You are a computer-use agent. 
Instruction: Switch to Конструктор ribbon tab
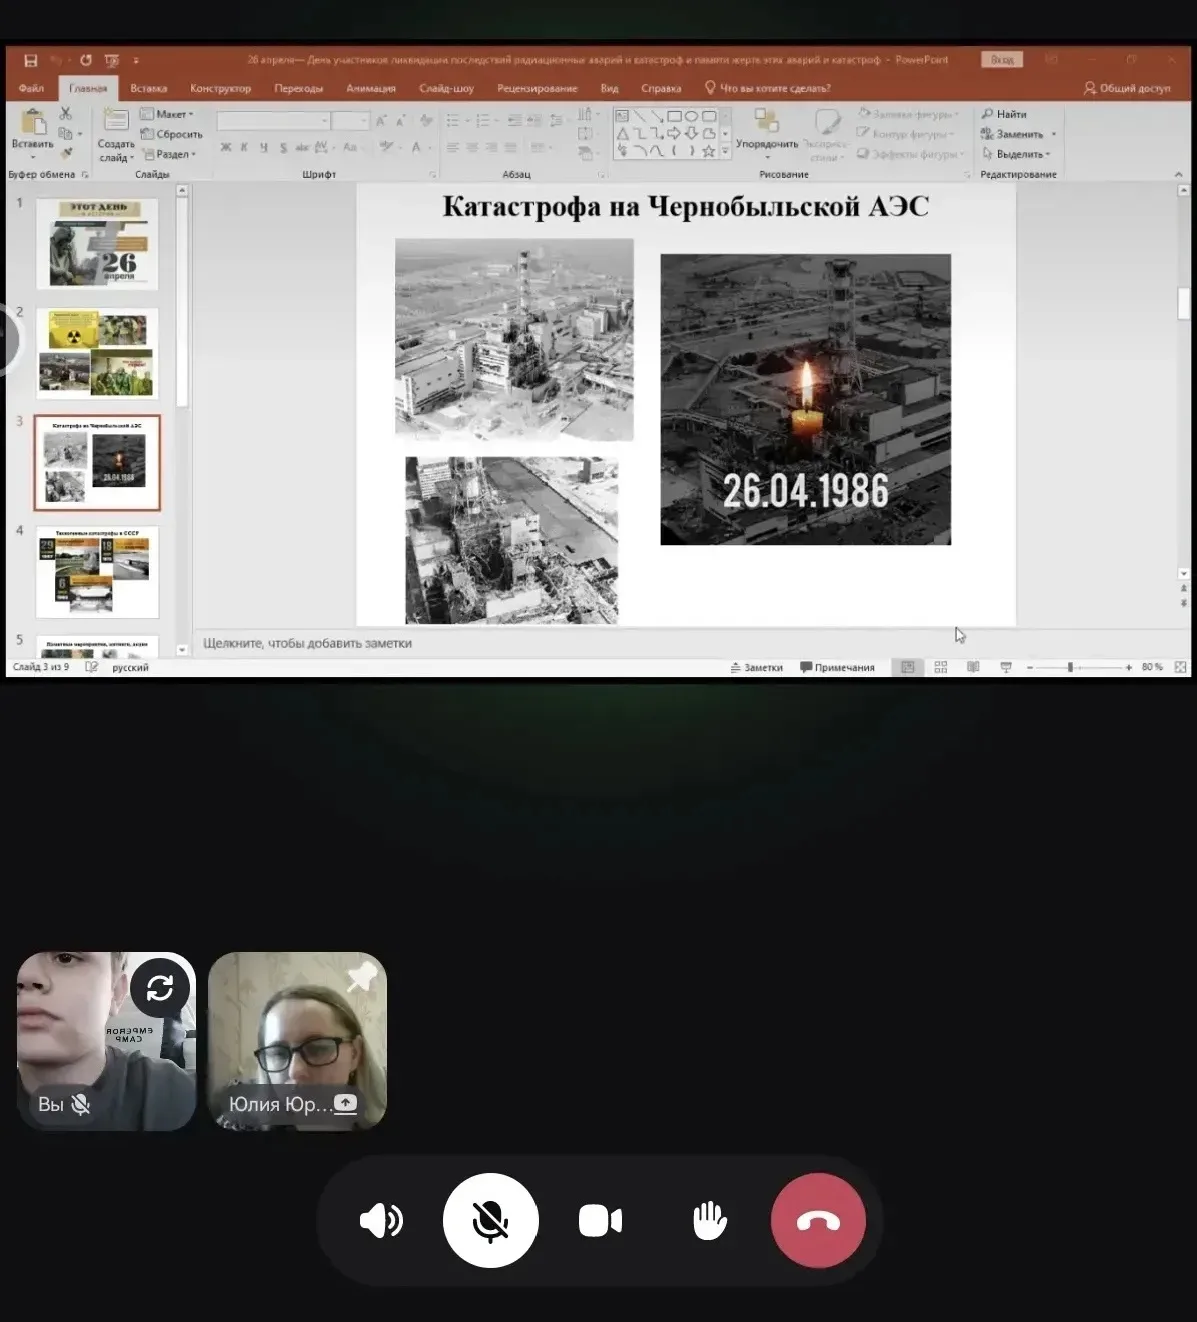click(x=220, y=88)
